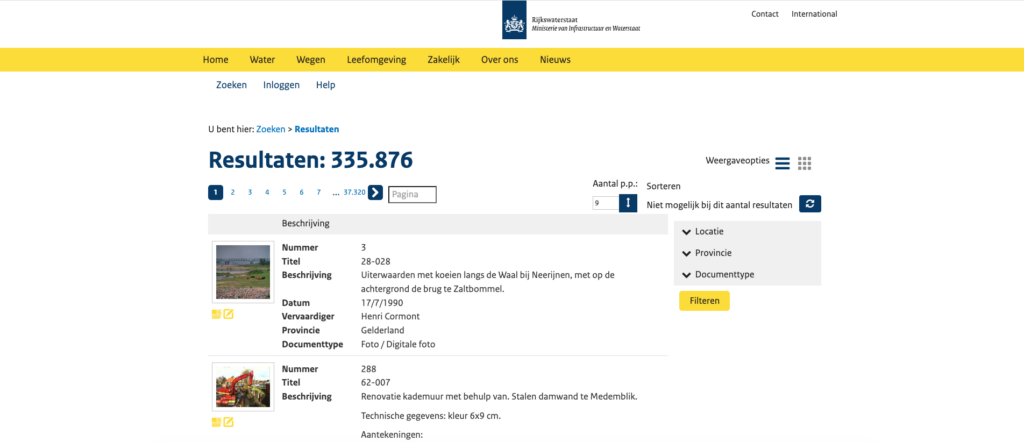Go to results page 5

click(284, 192)
